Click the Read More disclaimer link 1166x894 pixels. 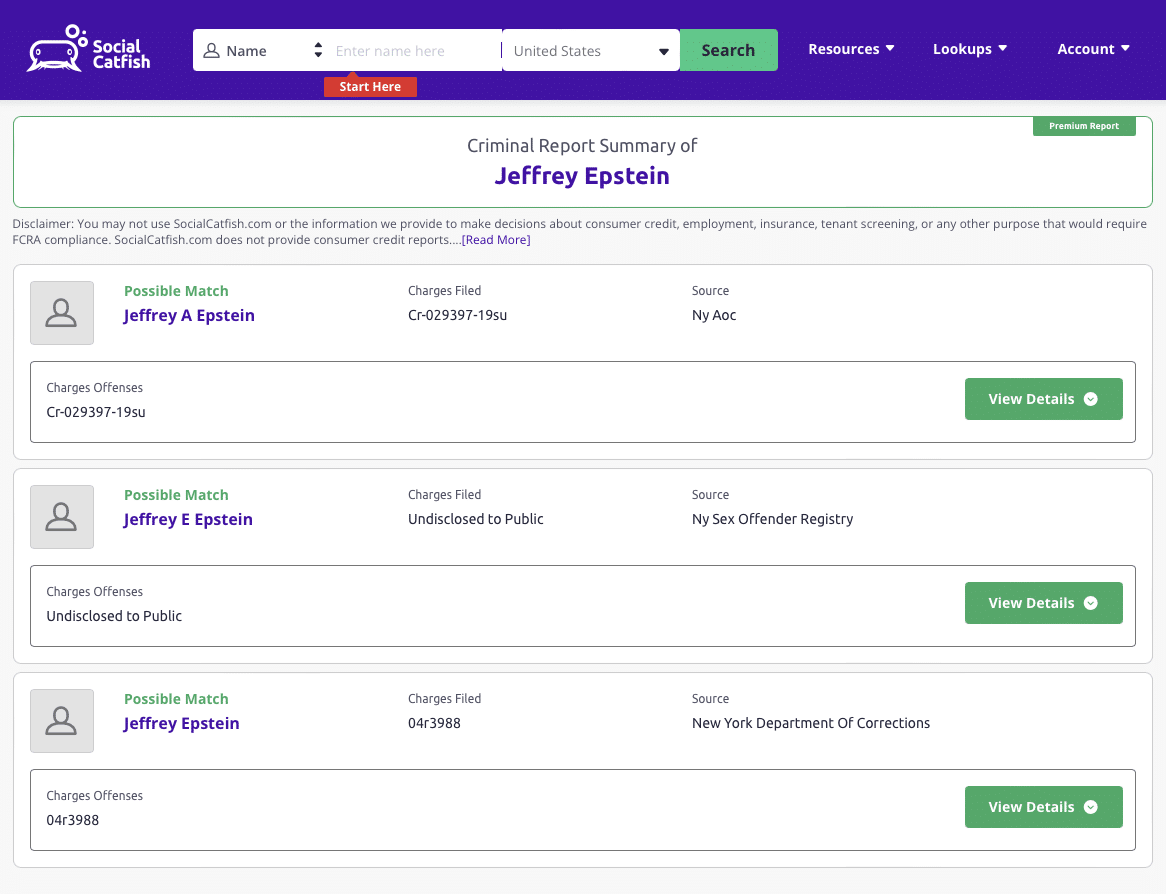coord(495,239)
